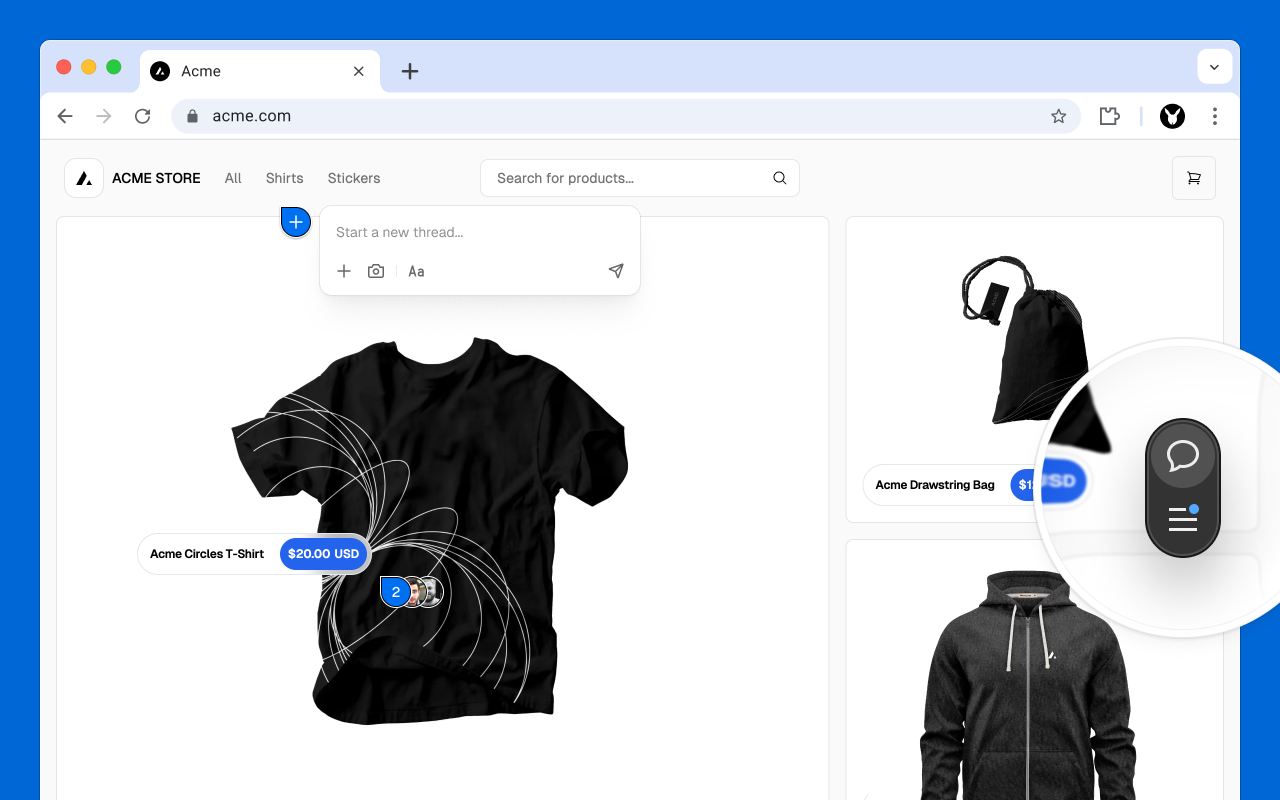The image size is (1280, 800).
Task: Click the comment bubble icon in floating toolbar
Action: tap(1183, 456)
